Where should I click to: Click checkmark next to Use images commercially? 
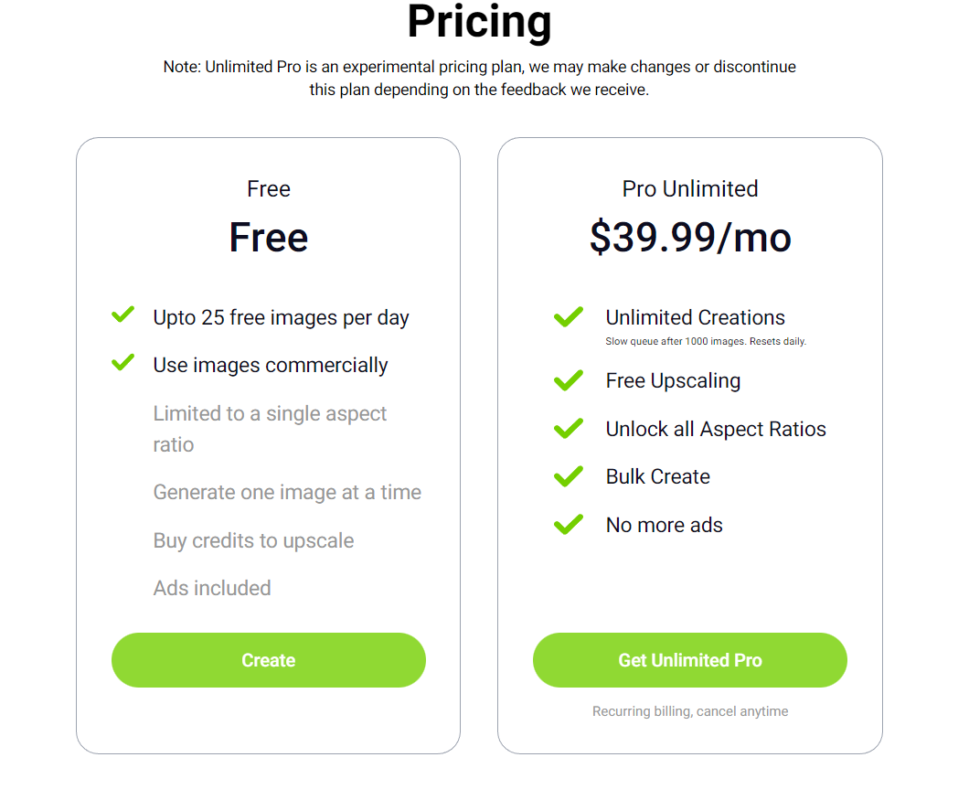(x=123, y=364)
